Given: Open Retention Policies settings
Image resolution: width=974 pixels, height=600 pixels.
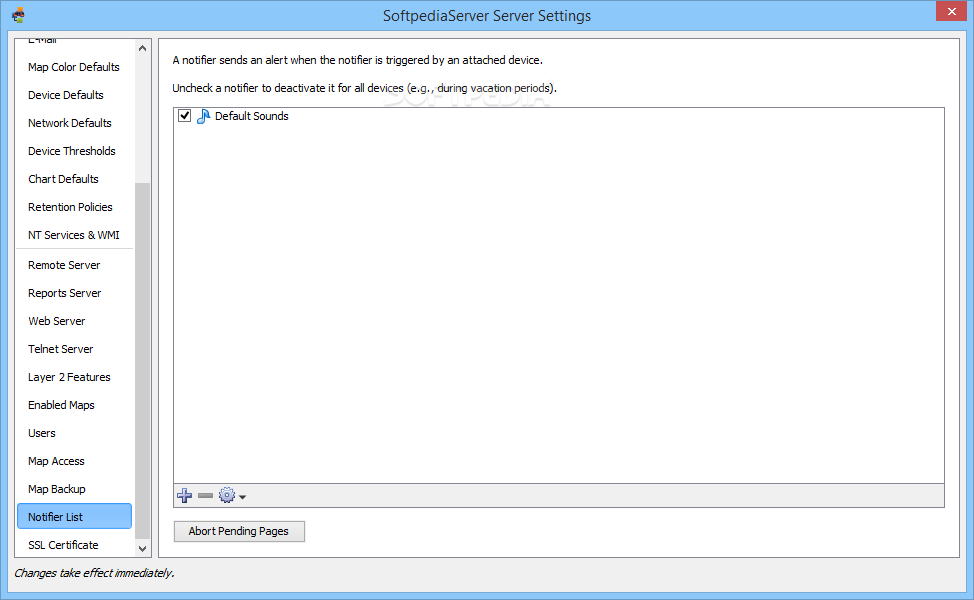Looking at the screenshot, I should [x=70, y=207].
